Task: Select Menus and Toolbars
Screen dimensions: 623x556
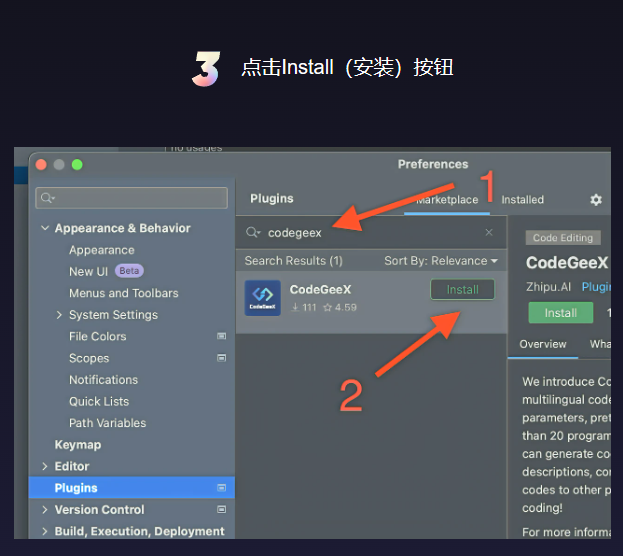Action: [124, 293]
